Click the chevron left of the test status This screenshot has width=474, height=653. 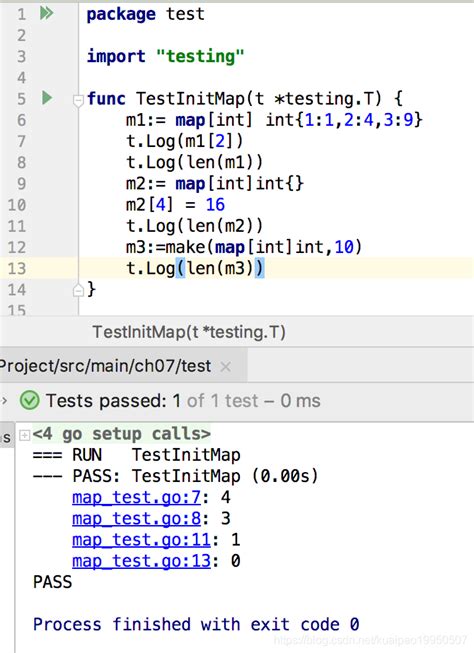(5, 401)
